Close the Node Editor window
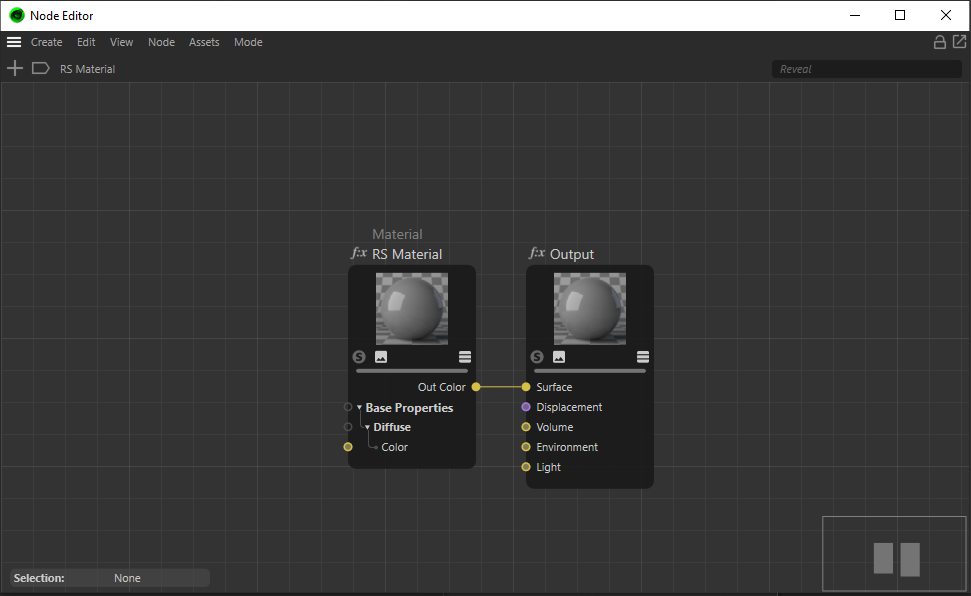 click(946, 15)
